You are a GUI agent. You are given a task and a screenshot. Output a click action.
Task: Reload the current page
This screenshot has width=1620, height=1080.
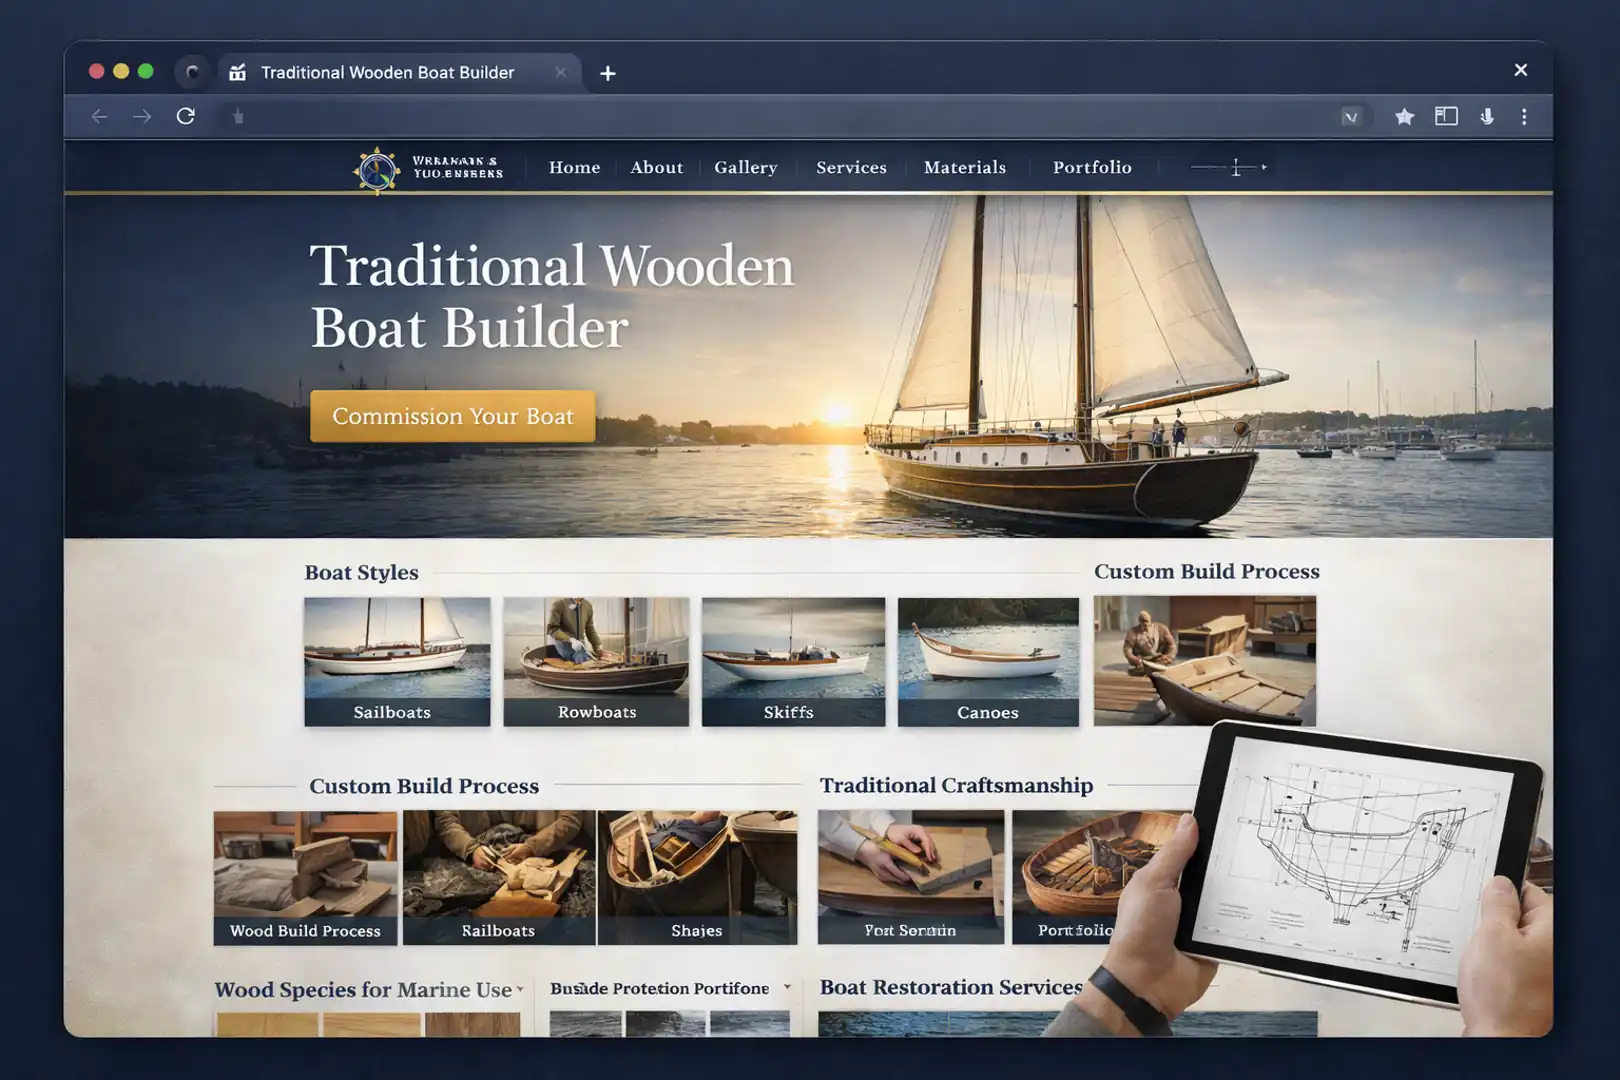click(x=187, y=116)
